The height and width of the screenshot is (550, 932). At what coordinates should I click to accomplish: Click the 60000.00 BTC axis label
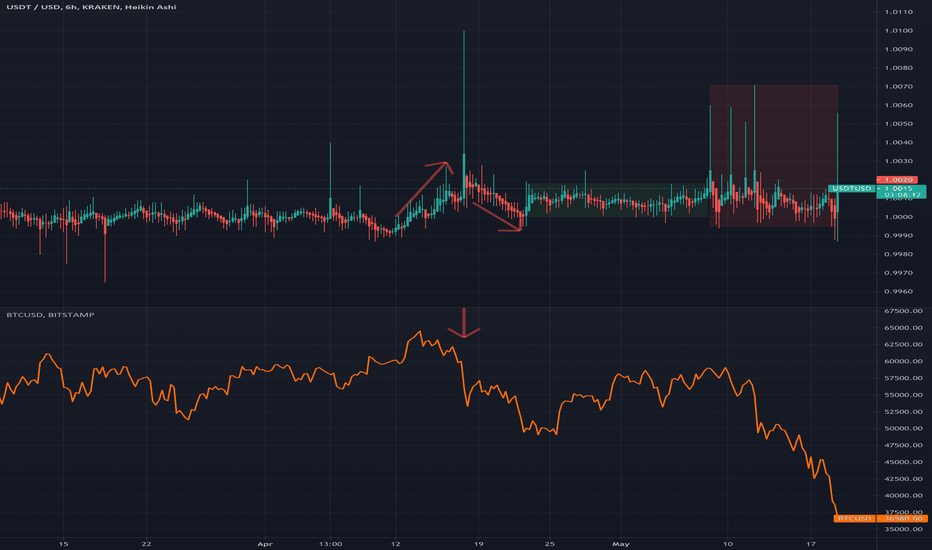[x=903, y=362]
